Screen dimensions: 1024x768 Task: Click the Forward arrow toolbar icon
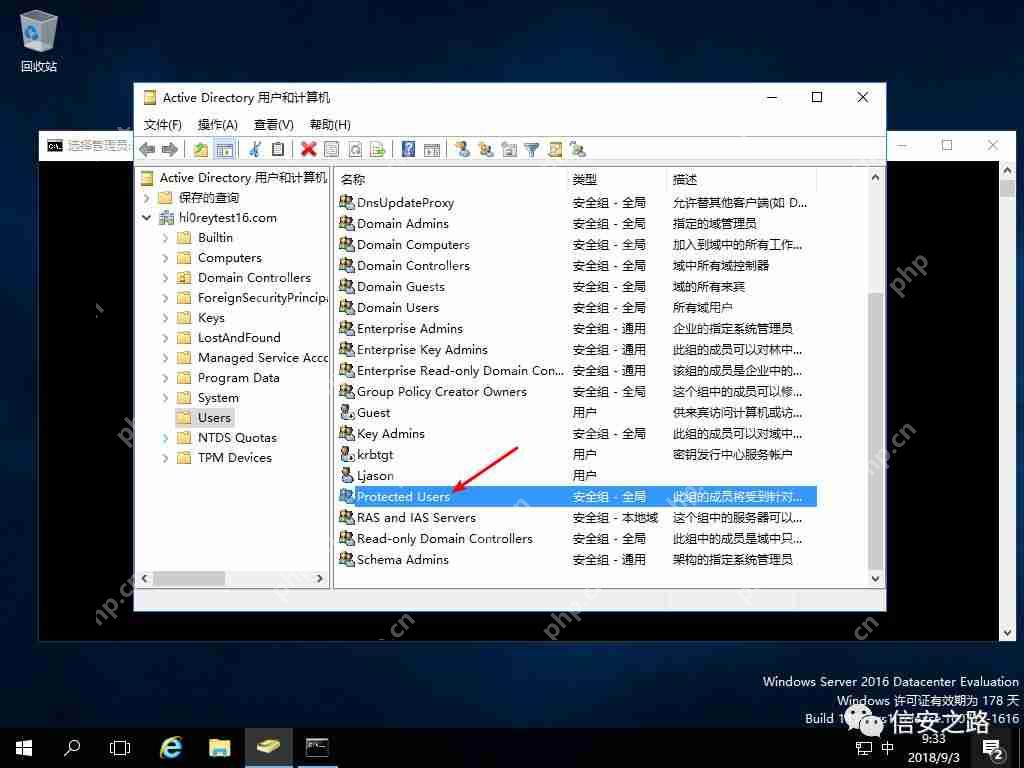[170, 150]
